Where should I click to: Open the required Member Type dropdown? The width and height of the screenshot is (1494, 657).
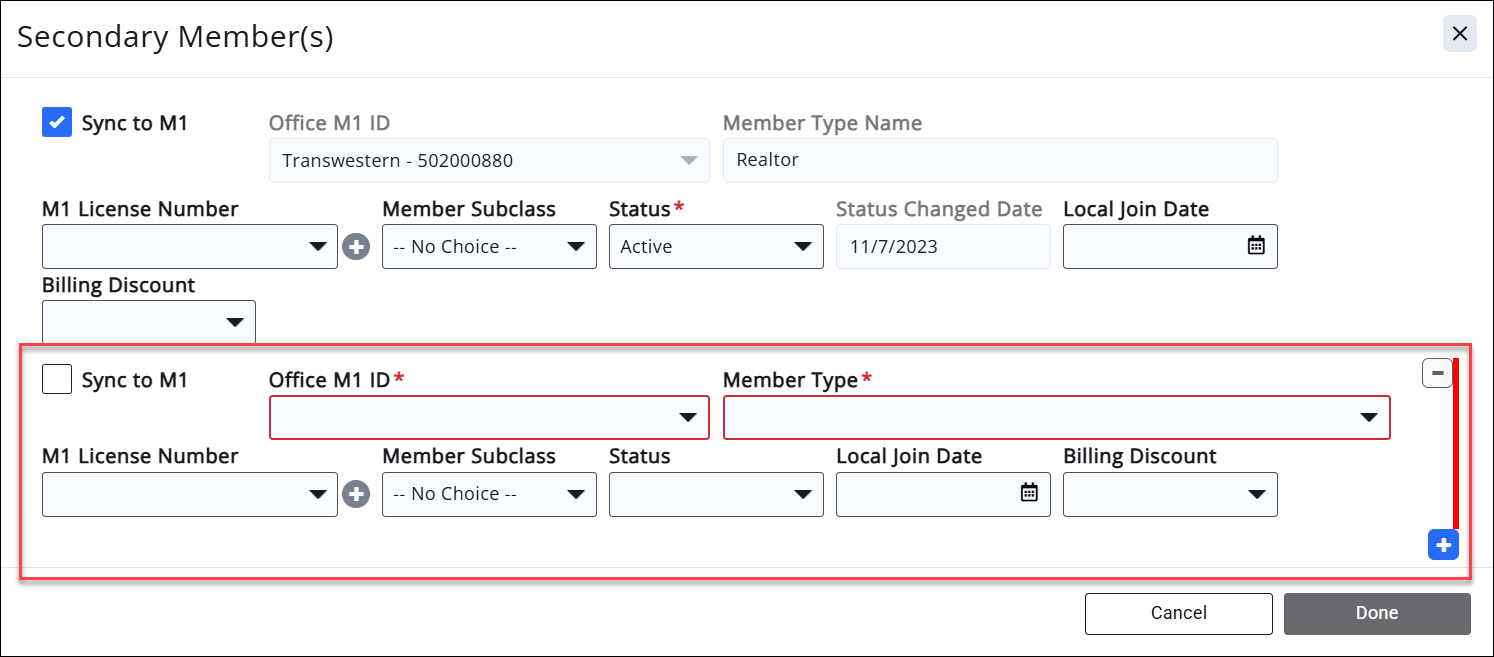1056,418
